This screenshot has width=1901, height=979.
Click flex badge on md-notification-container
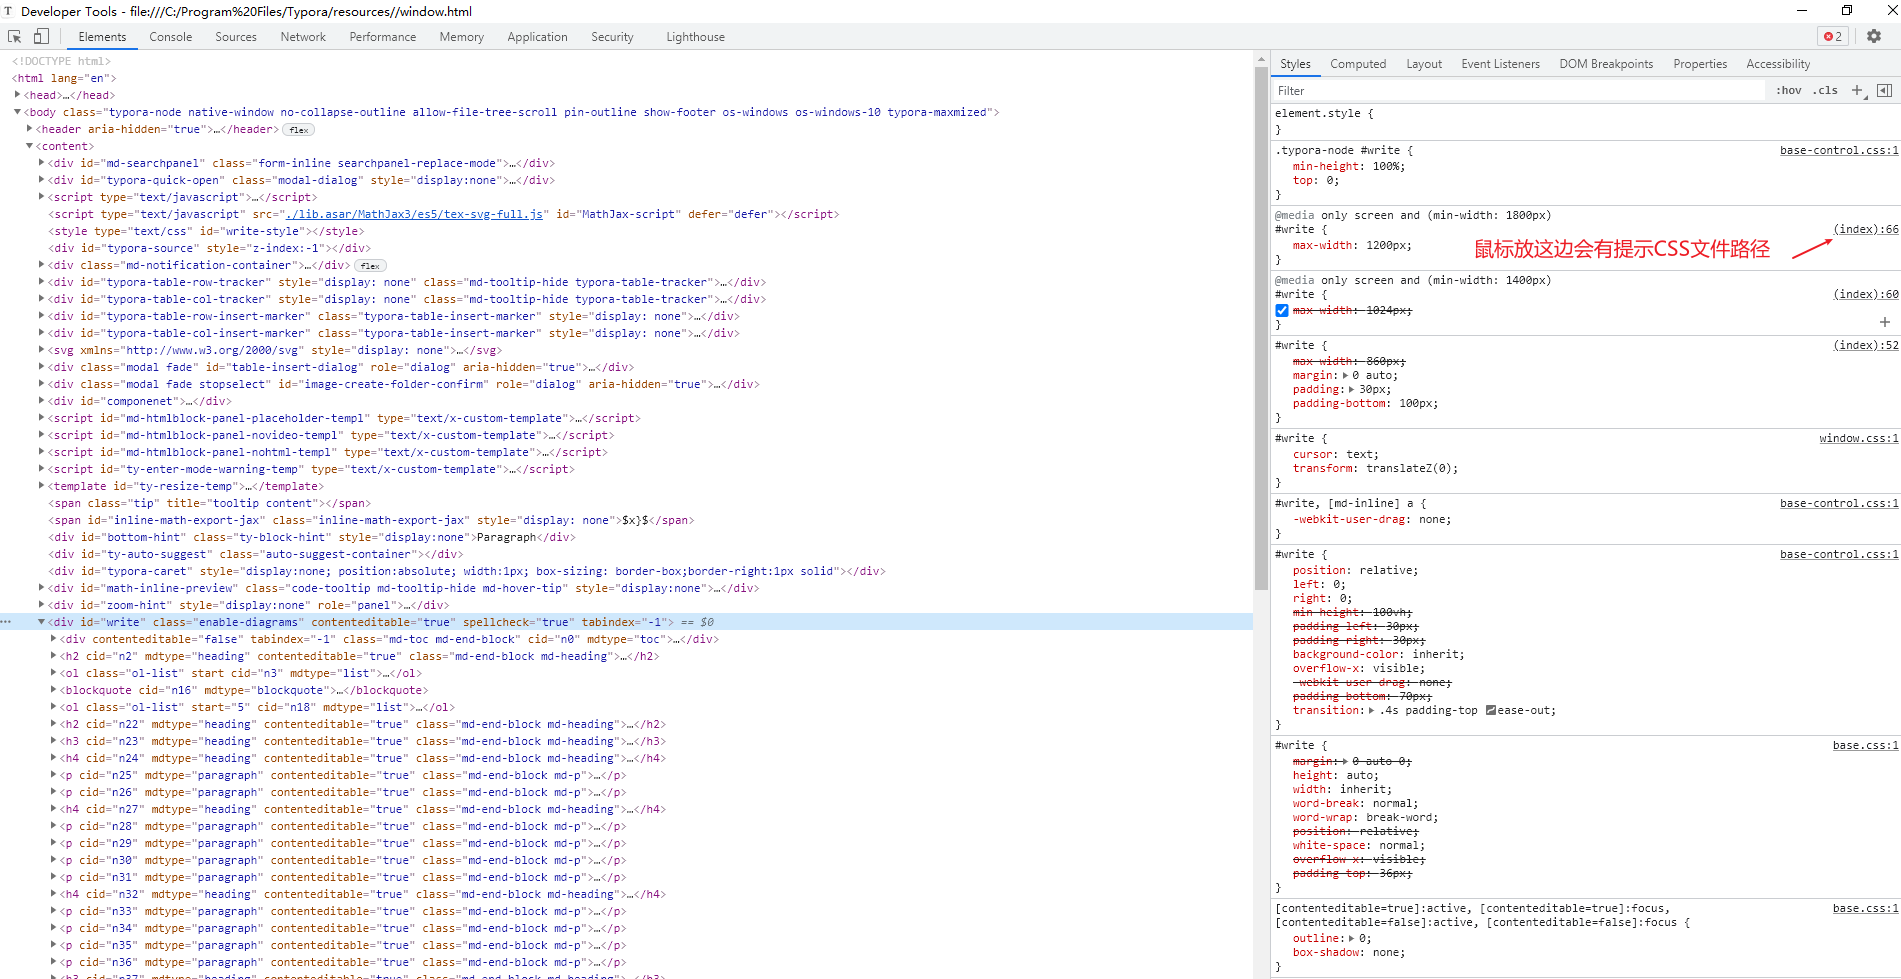coord(371,266)
